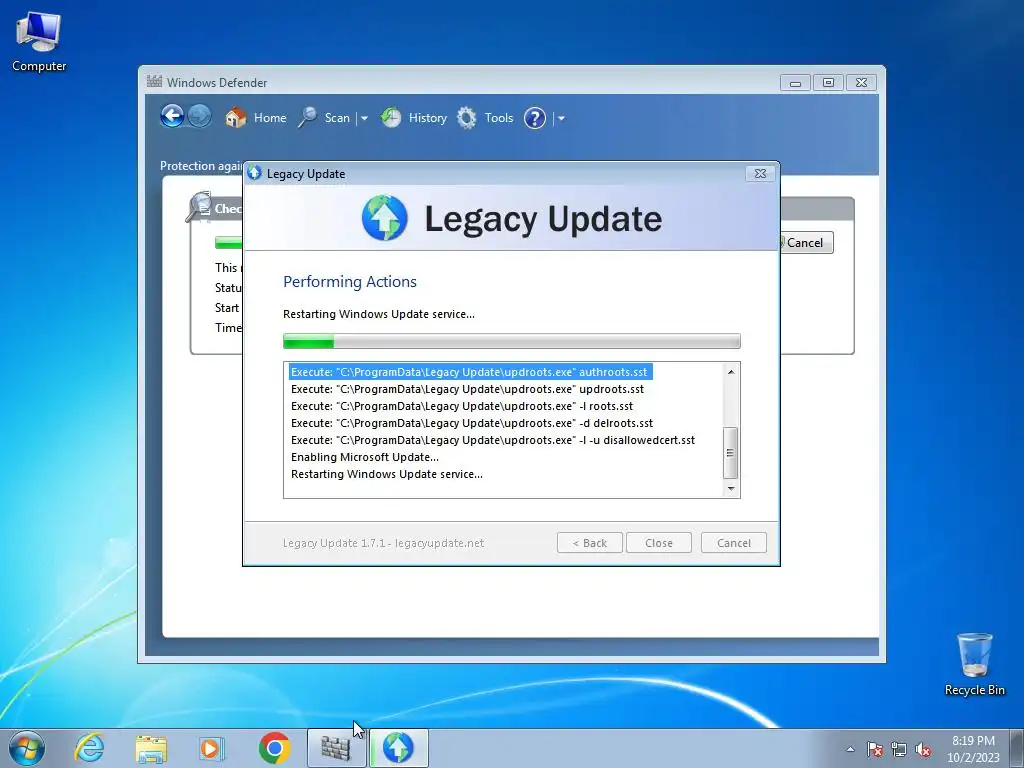Switch to Windows Defender taskbar button
This screenshot has width=1024, height=768.
[336, 748]
